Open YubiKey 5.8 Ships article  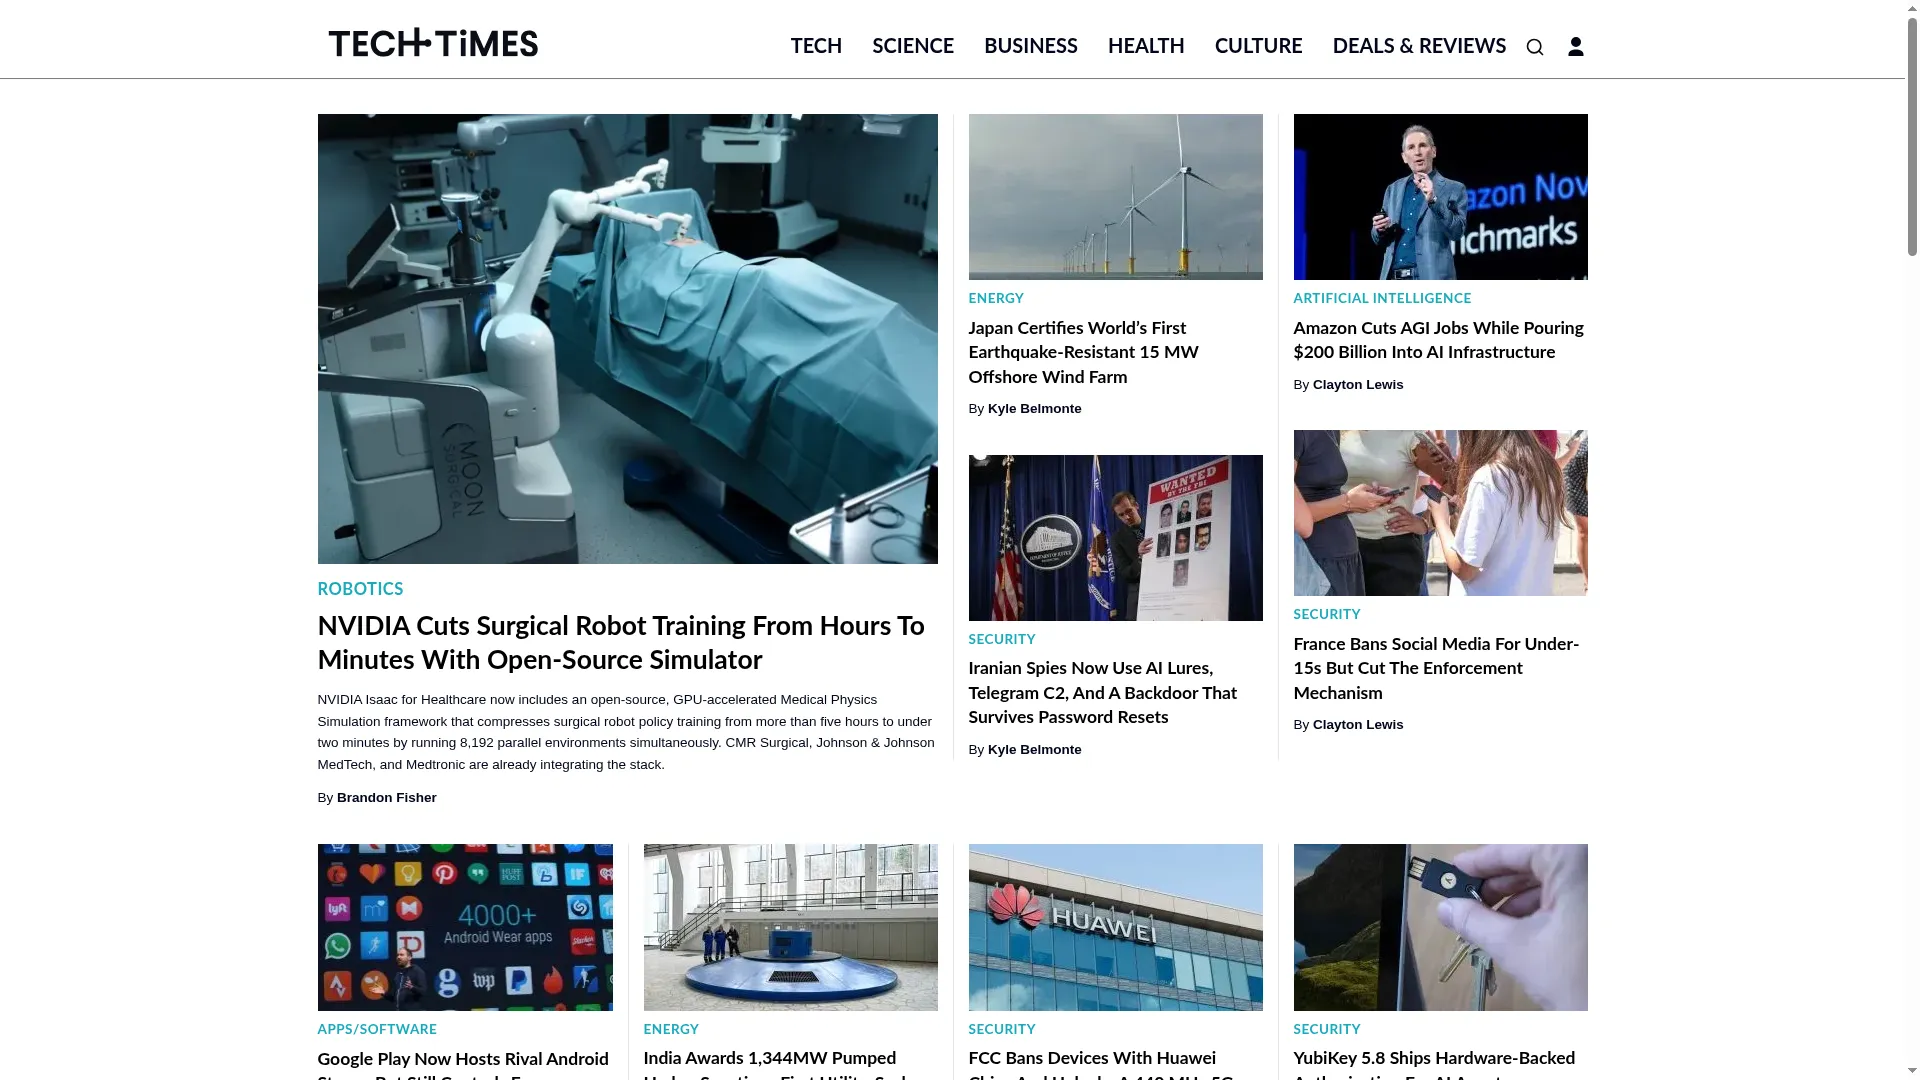(1434, 1063)
